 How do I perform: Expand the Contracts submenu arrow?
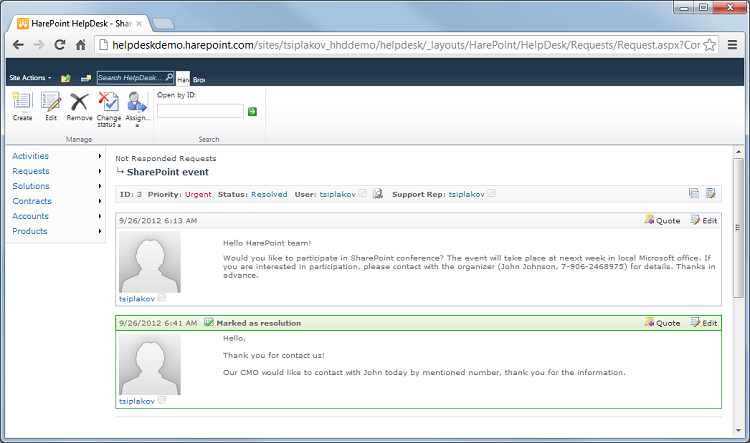pos(99,201)
